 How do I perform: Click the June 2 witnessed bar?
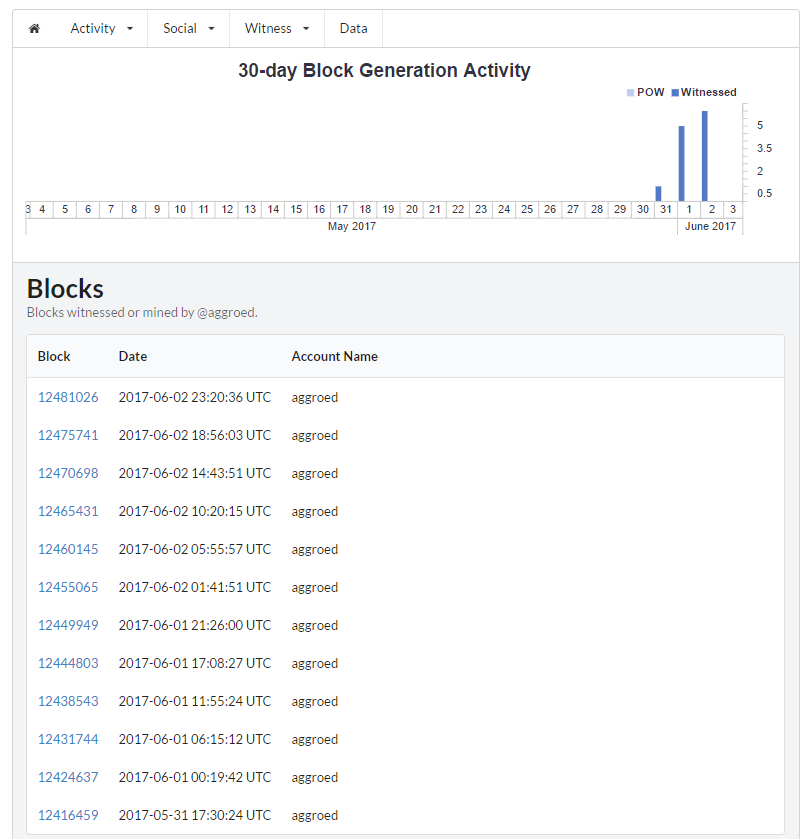point(705,156)
